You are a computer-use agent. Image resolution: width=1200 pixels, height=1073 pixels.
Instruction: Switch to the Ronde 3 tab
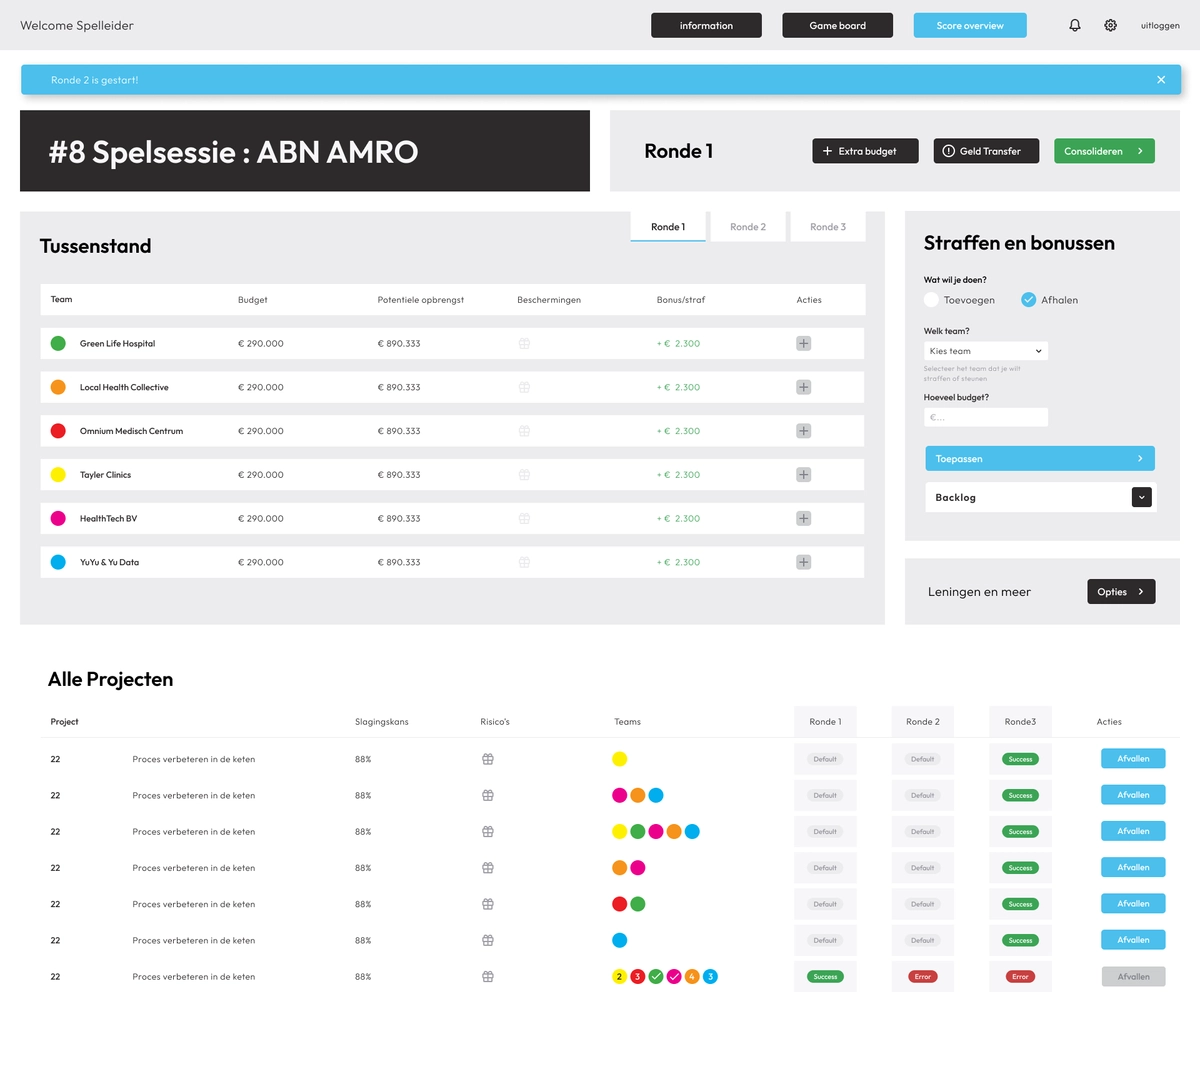point(828,227)
